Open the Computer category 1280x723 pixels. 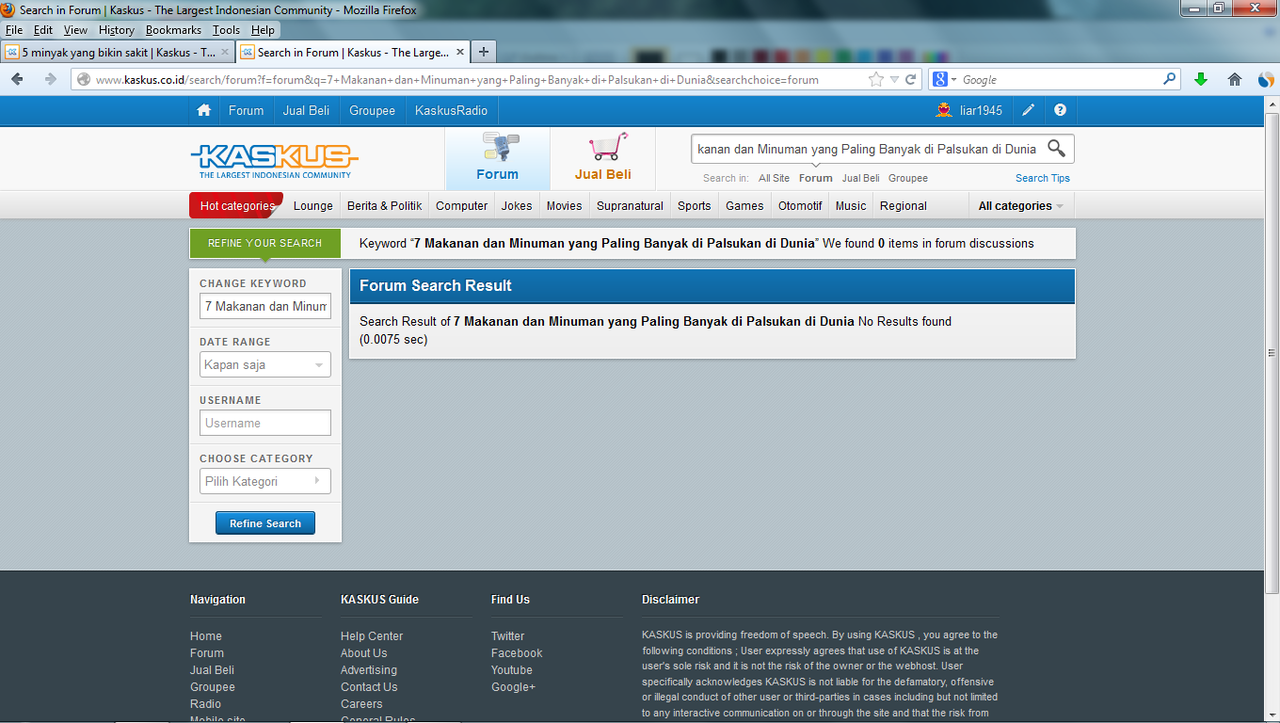click(x=462, y=206)
